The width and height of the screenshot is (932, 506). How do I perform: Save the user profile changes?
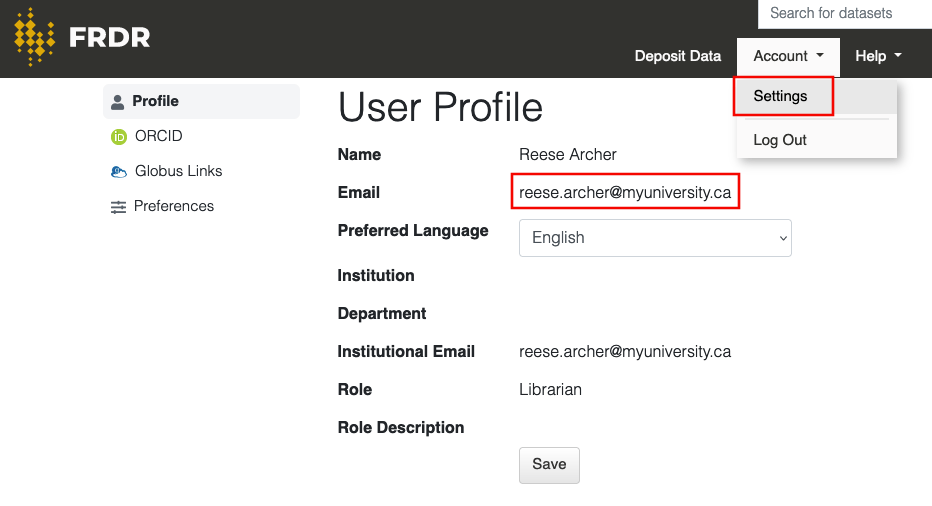(549, 465)
